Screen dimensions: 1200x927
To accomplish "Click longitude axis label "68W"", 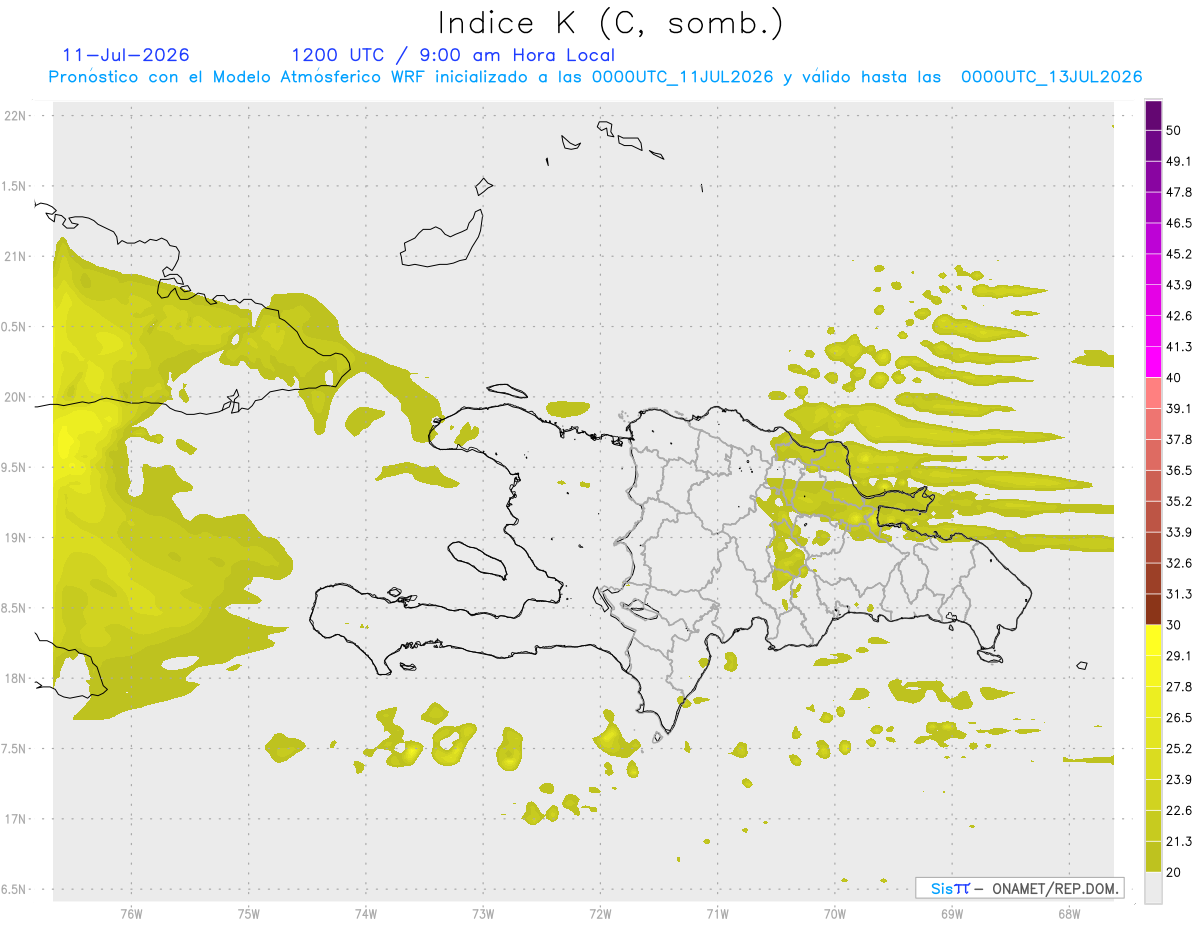I will coord(1069,914).
